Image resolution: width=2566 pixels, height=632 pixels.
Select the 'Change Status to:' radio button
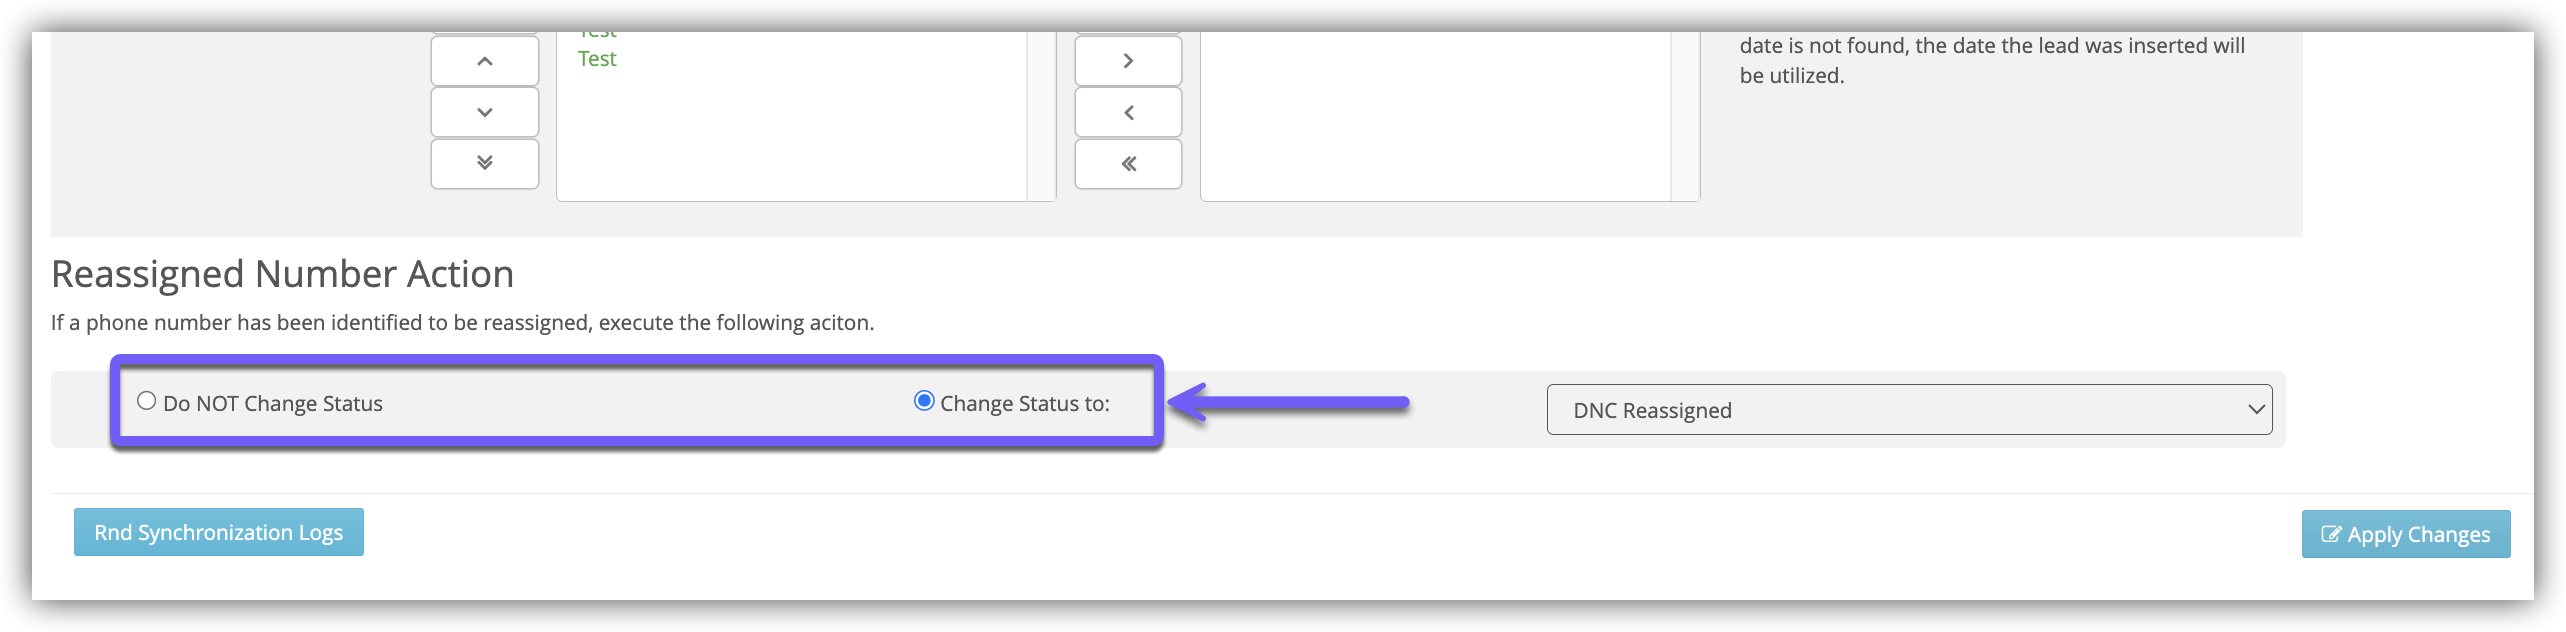[924, 401]
